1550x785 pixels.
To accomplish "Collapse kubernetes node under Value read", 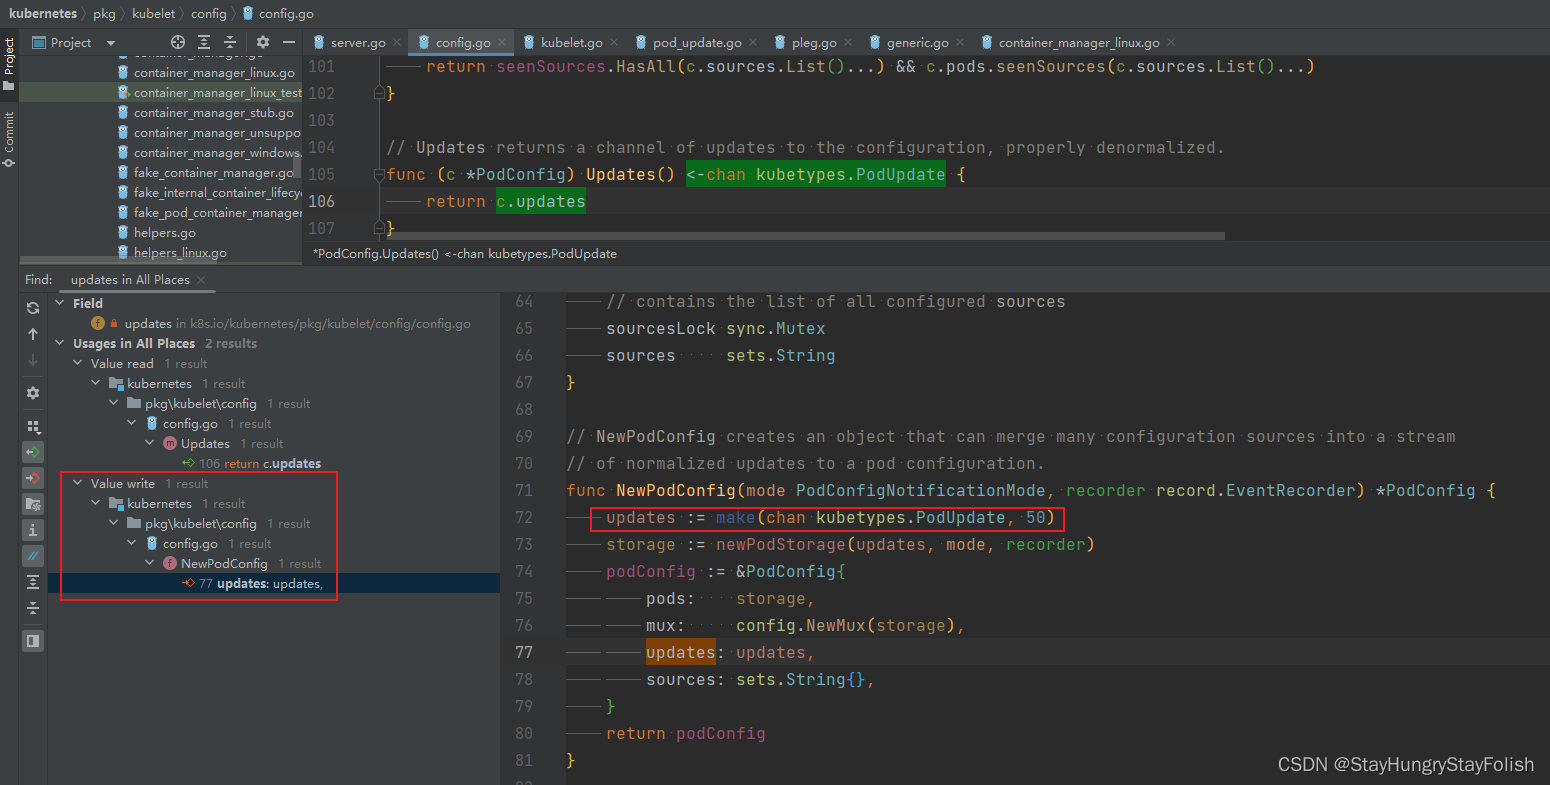I will tap(96, 383).
